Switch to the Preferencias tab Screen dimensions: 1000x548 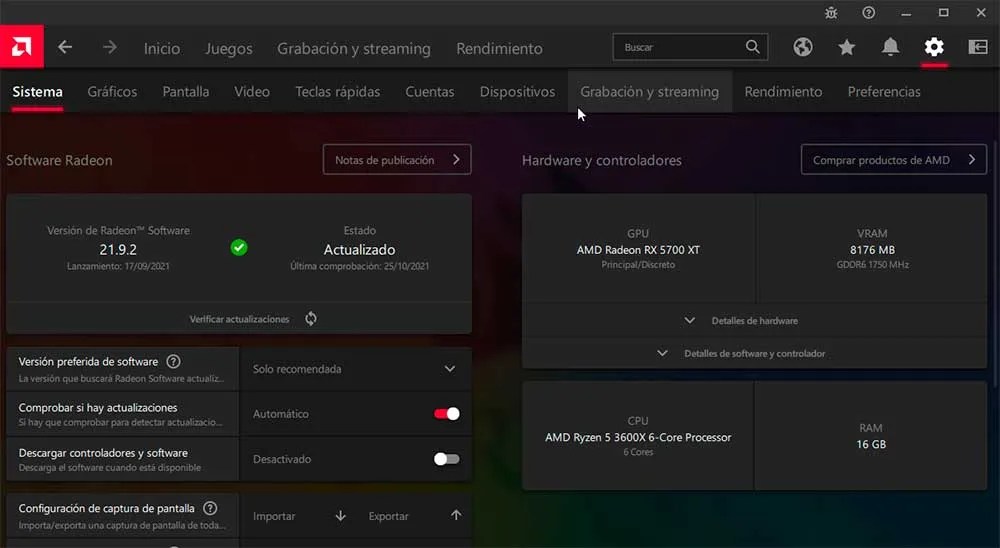(884, 91)
